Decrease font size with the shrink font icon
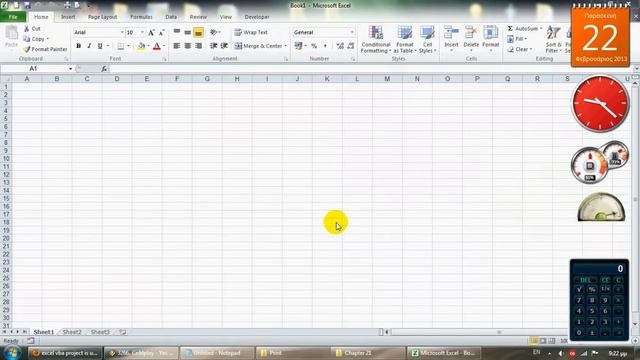This screenshot has width=640, height=360. point(162,32)
